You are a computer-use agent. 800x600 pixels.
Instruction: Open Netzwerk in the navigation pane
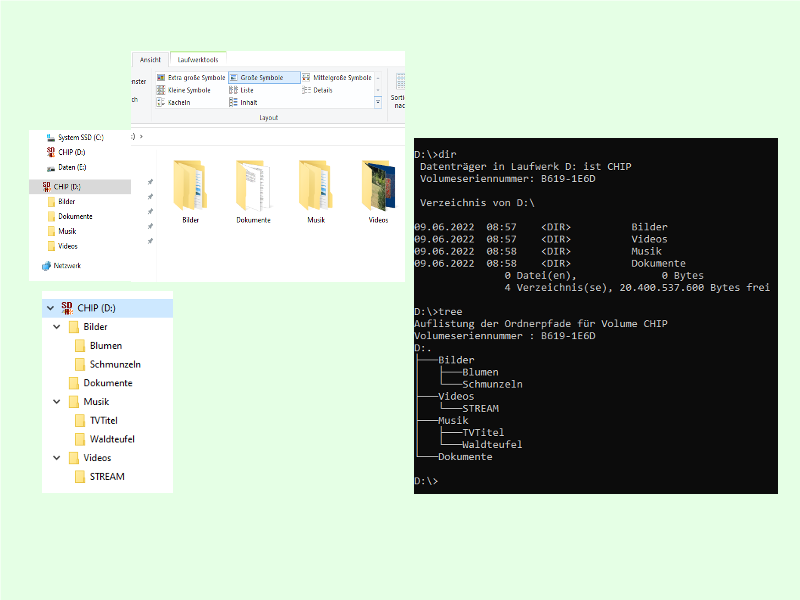62,266
